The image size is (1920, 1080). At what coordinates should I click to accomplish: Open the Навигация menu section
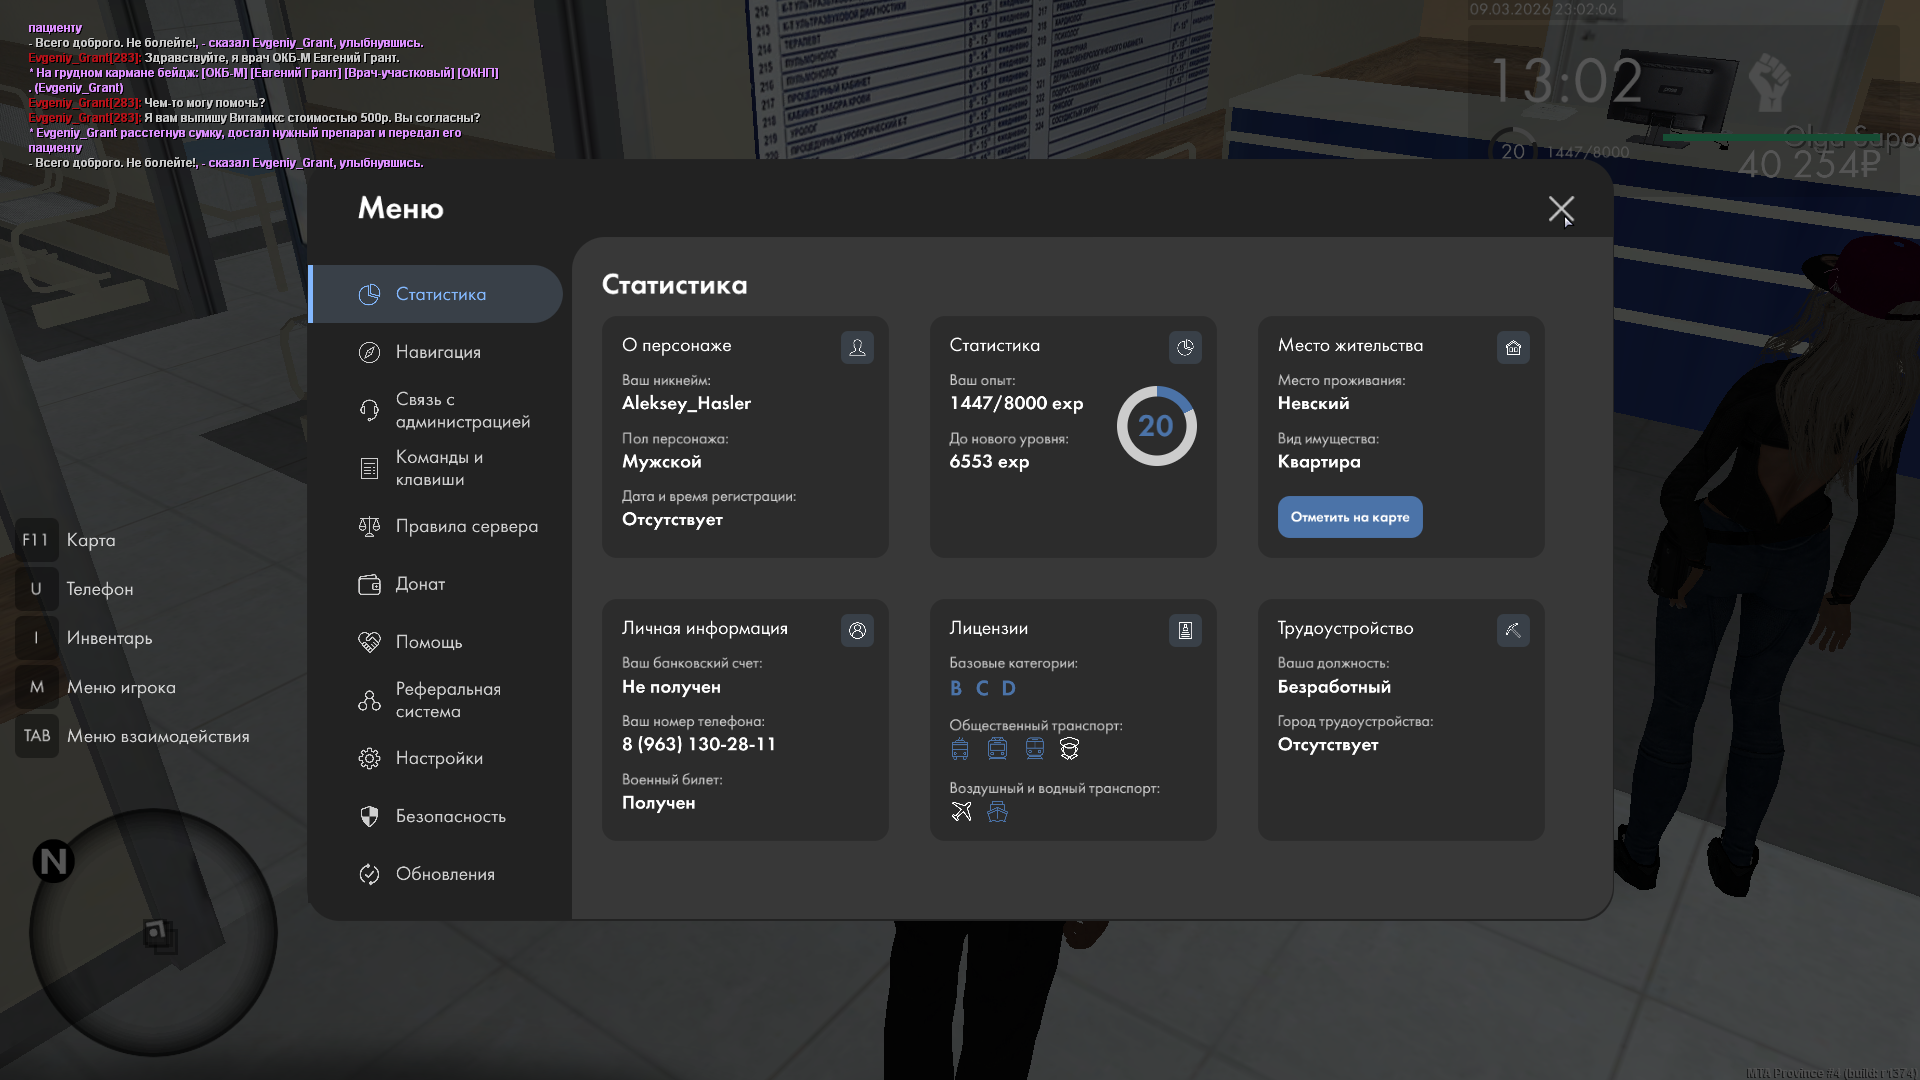coord(438,352)
